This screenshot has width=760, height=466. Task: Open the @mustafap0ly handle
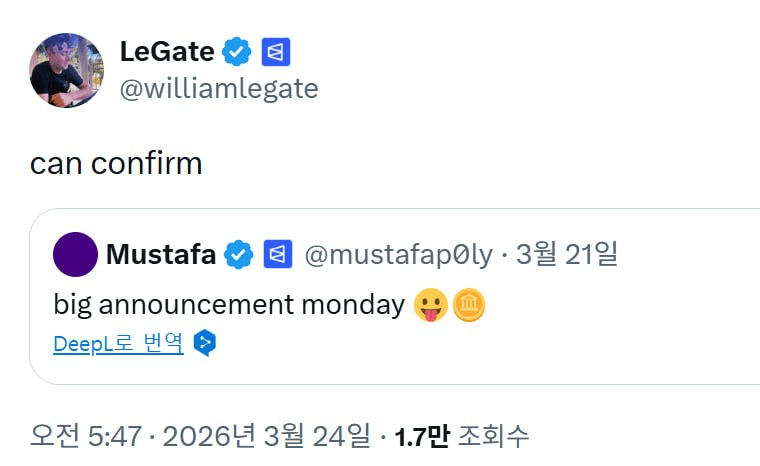398,255
